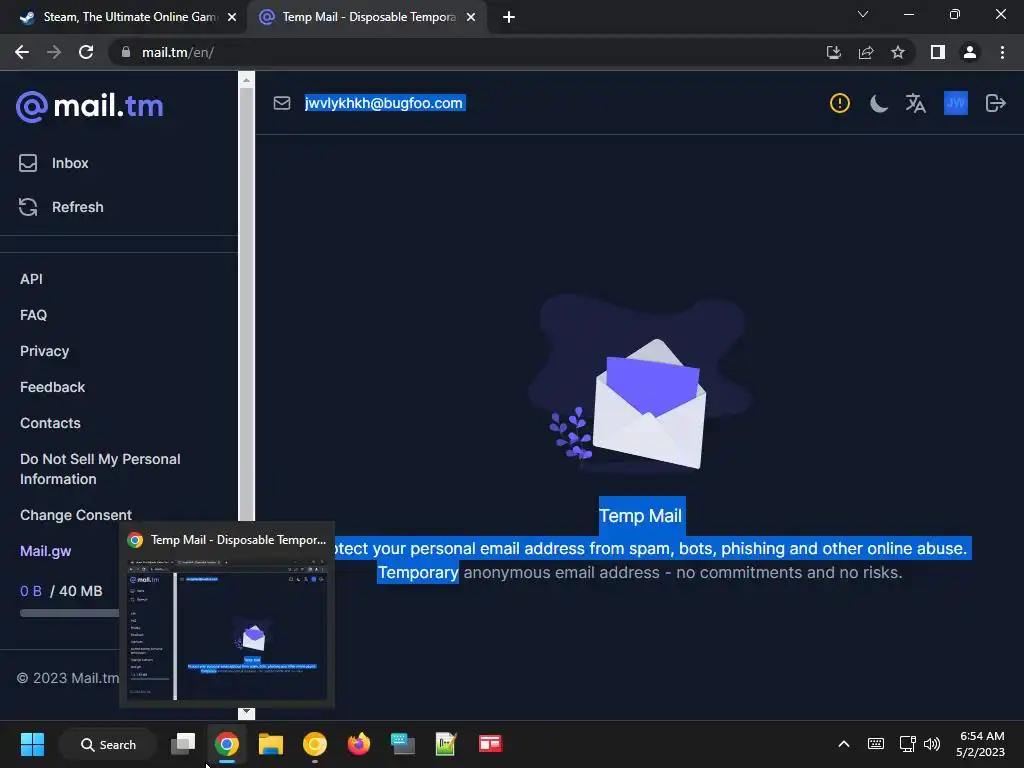Screen dimensions: 1024x768
Task: Open the FAQ link
Action: (x=33, y=315)
